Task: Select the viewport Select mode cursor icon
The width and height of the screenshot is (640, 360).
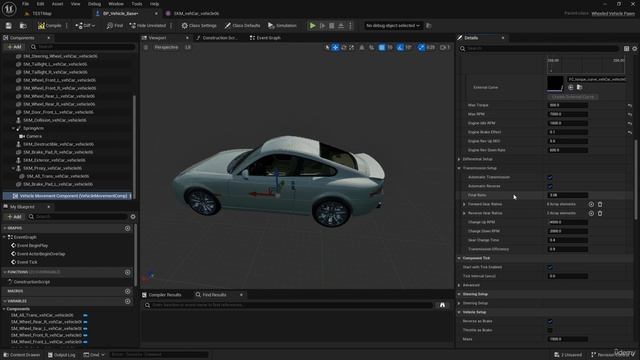Action: (327, 47)
